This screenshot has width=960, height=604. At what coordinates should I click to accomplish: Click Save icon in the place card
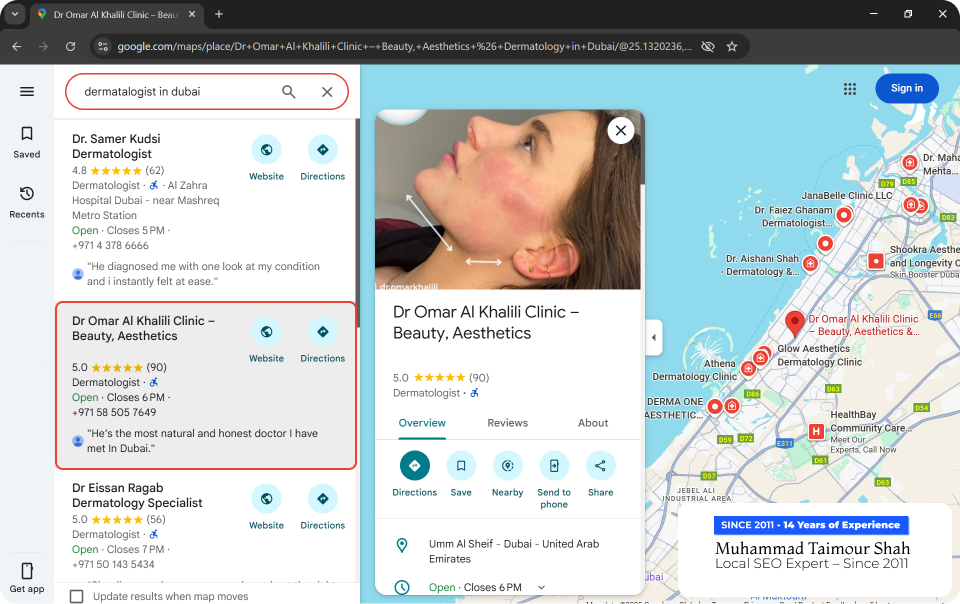[461, 466]
